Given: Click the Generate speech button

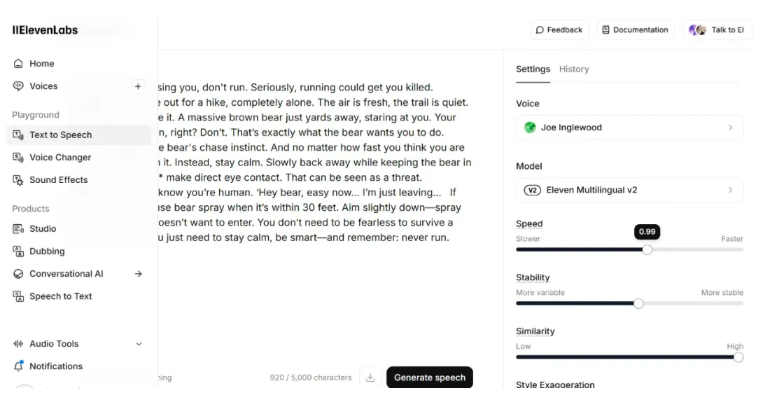Looking at the screenshot, I should (429, 378).
